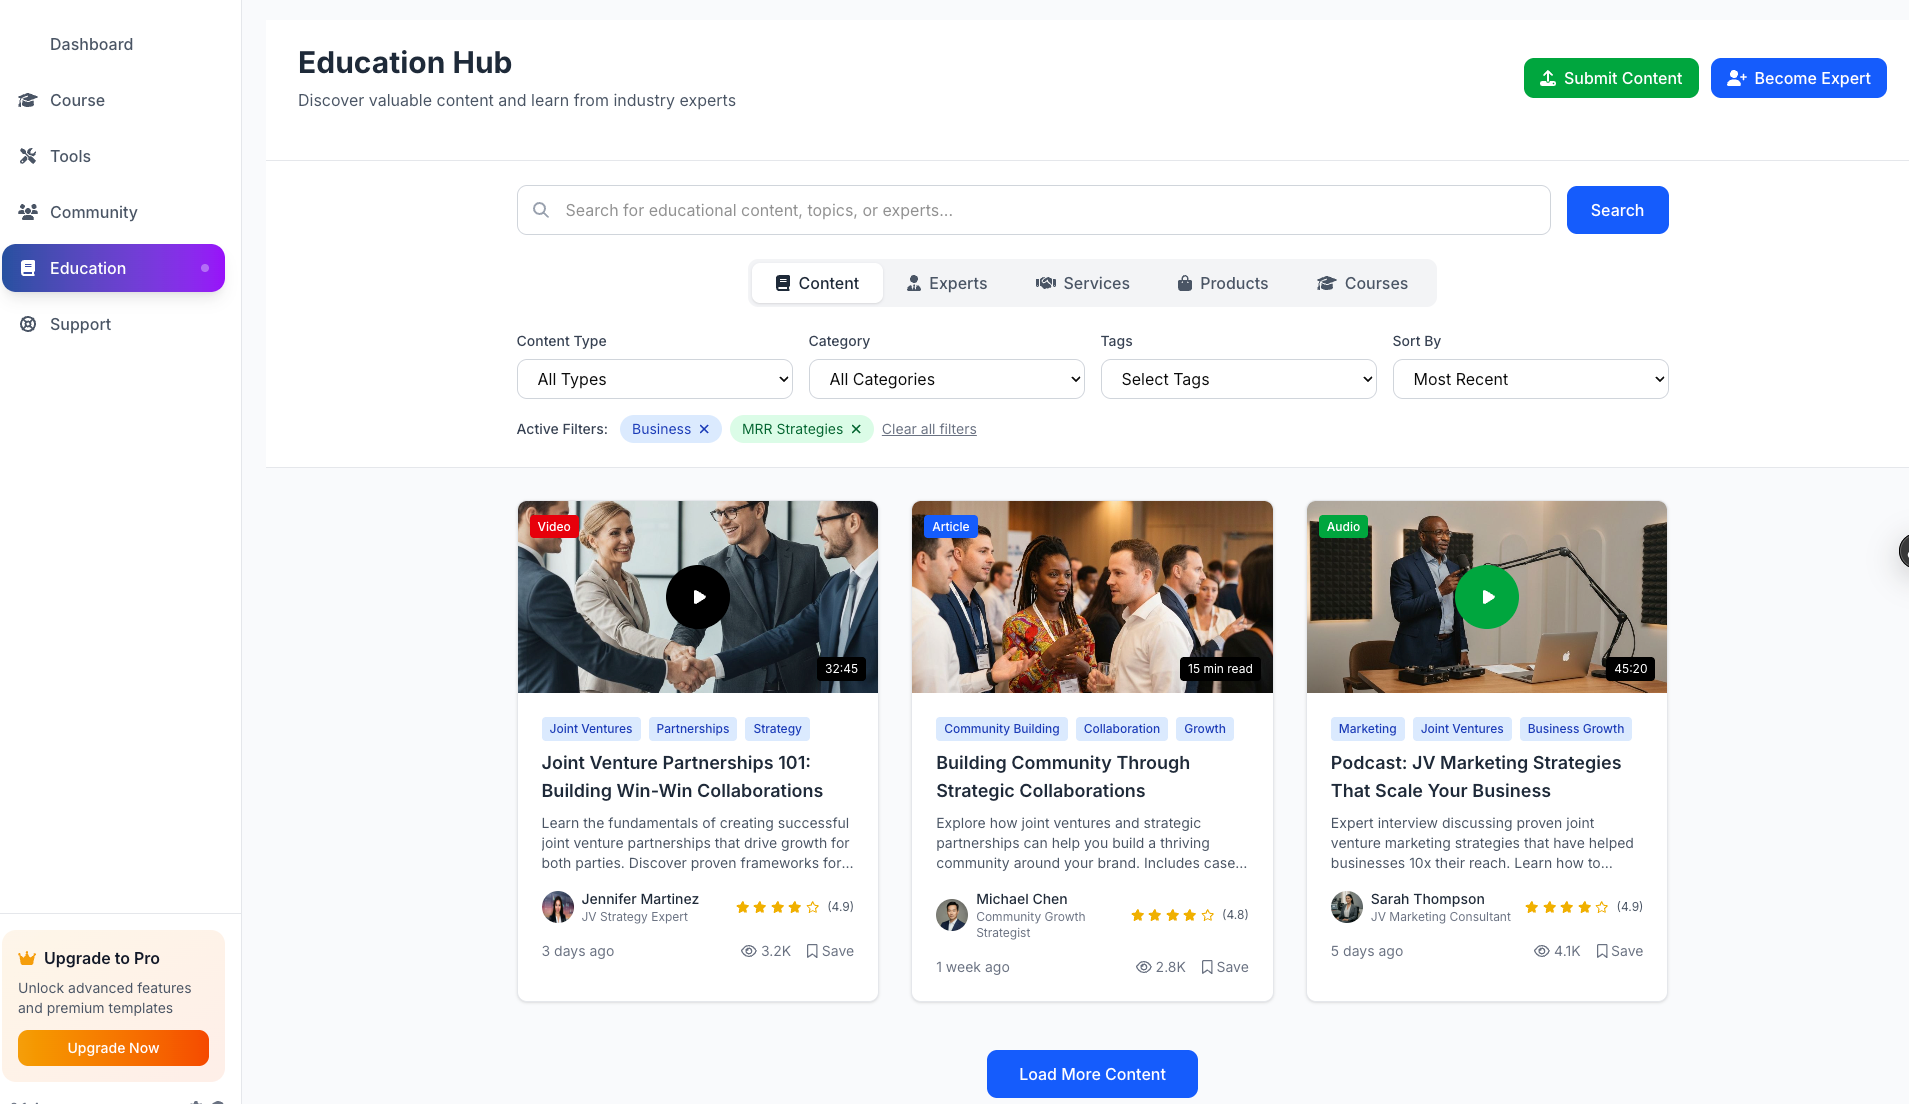Open the Community section icon

(27, 212)
